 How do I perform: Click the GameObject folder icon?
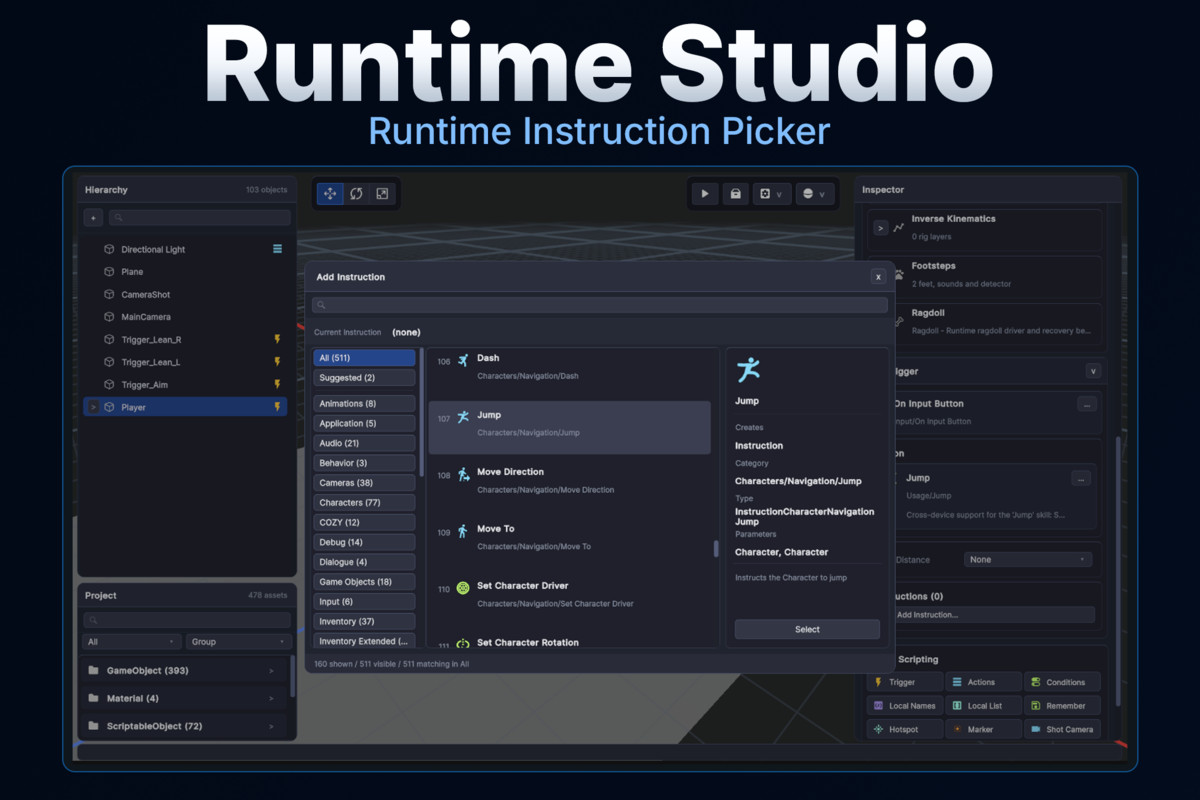point(93,670)
